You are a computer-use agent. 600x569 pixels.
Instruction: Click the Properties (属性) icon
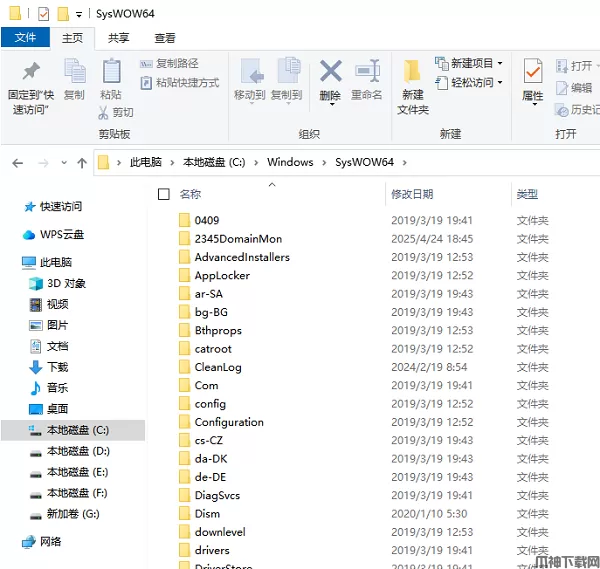[x=533, y=72]
